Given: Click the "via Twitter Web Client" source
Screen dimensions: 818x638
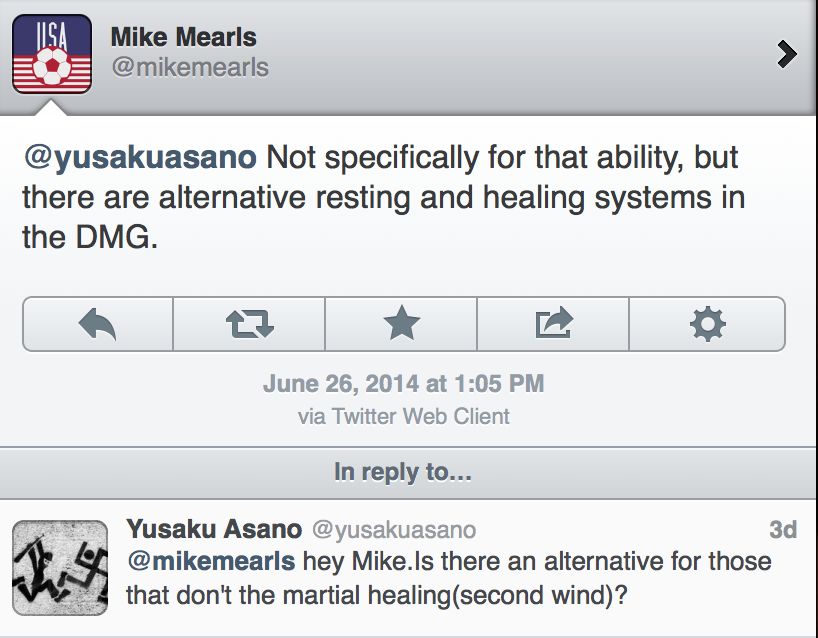Looking at the screenshot, I should (x=403, y=416).
